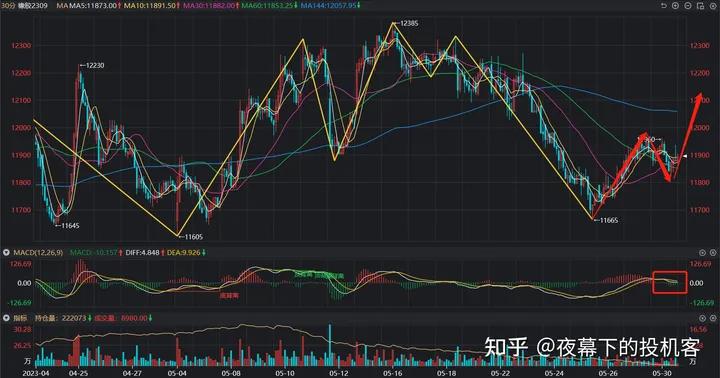Image resolution: width=720 pixels, height=378 pixels.
Task: Click the MA5:11873.00 moving average label
Action: pos(92,6)
